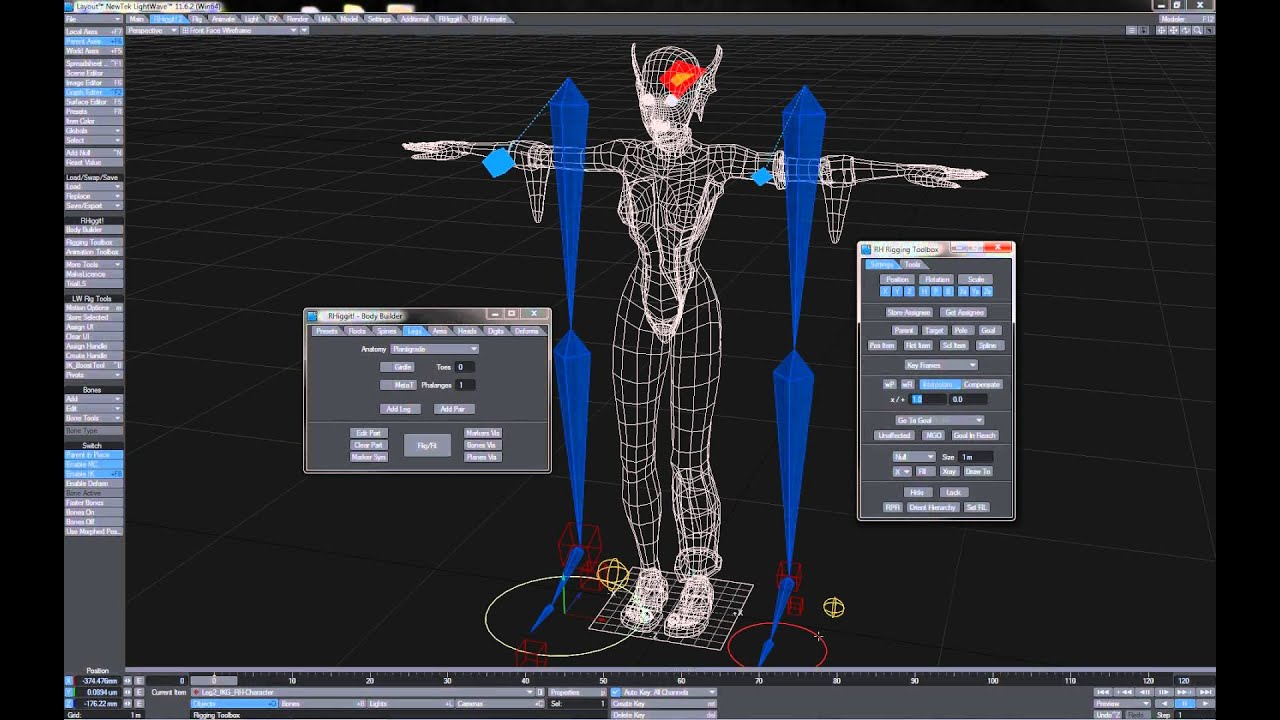Click the Xray button in Rigging Toolbox
Screen dimensions: 1280x720
(949, 471)
